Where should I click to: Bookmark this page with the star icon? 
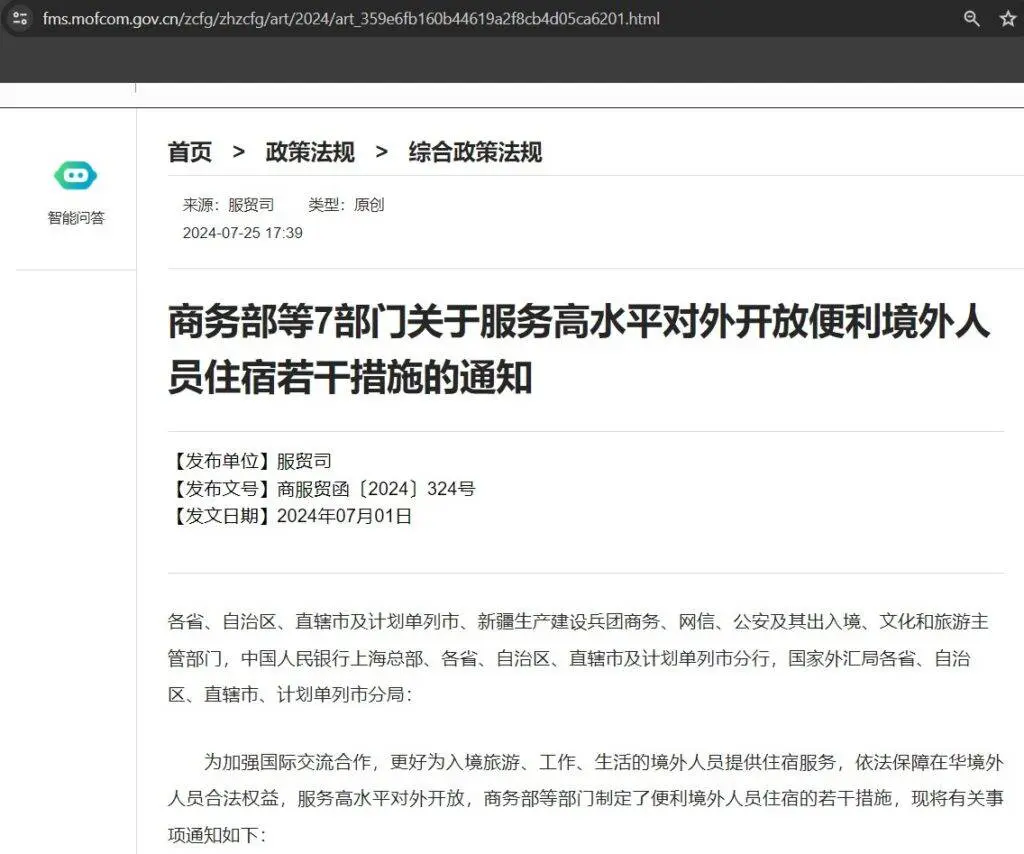[1008, 18]
